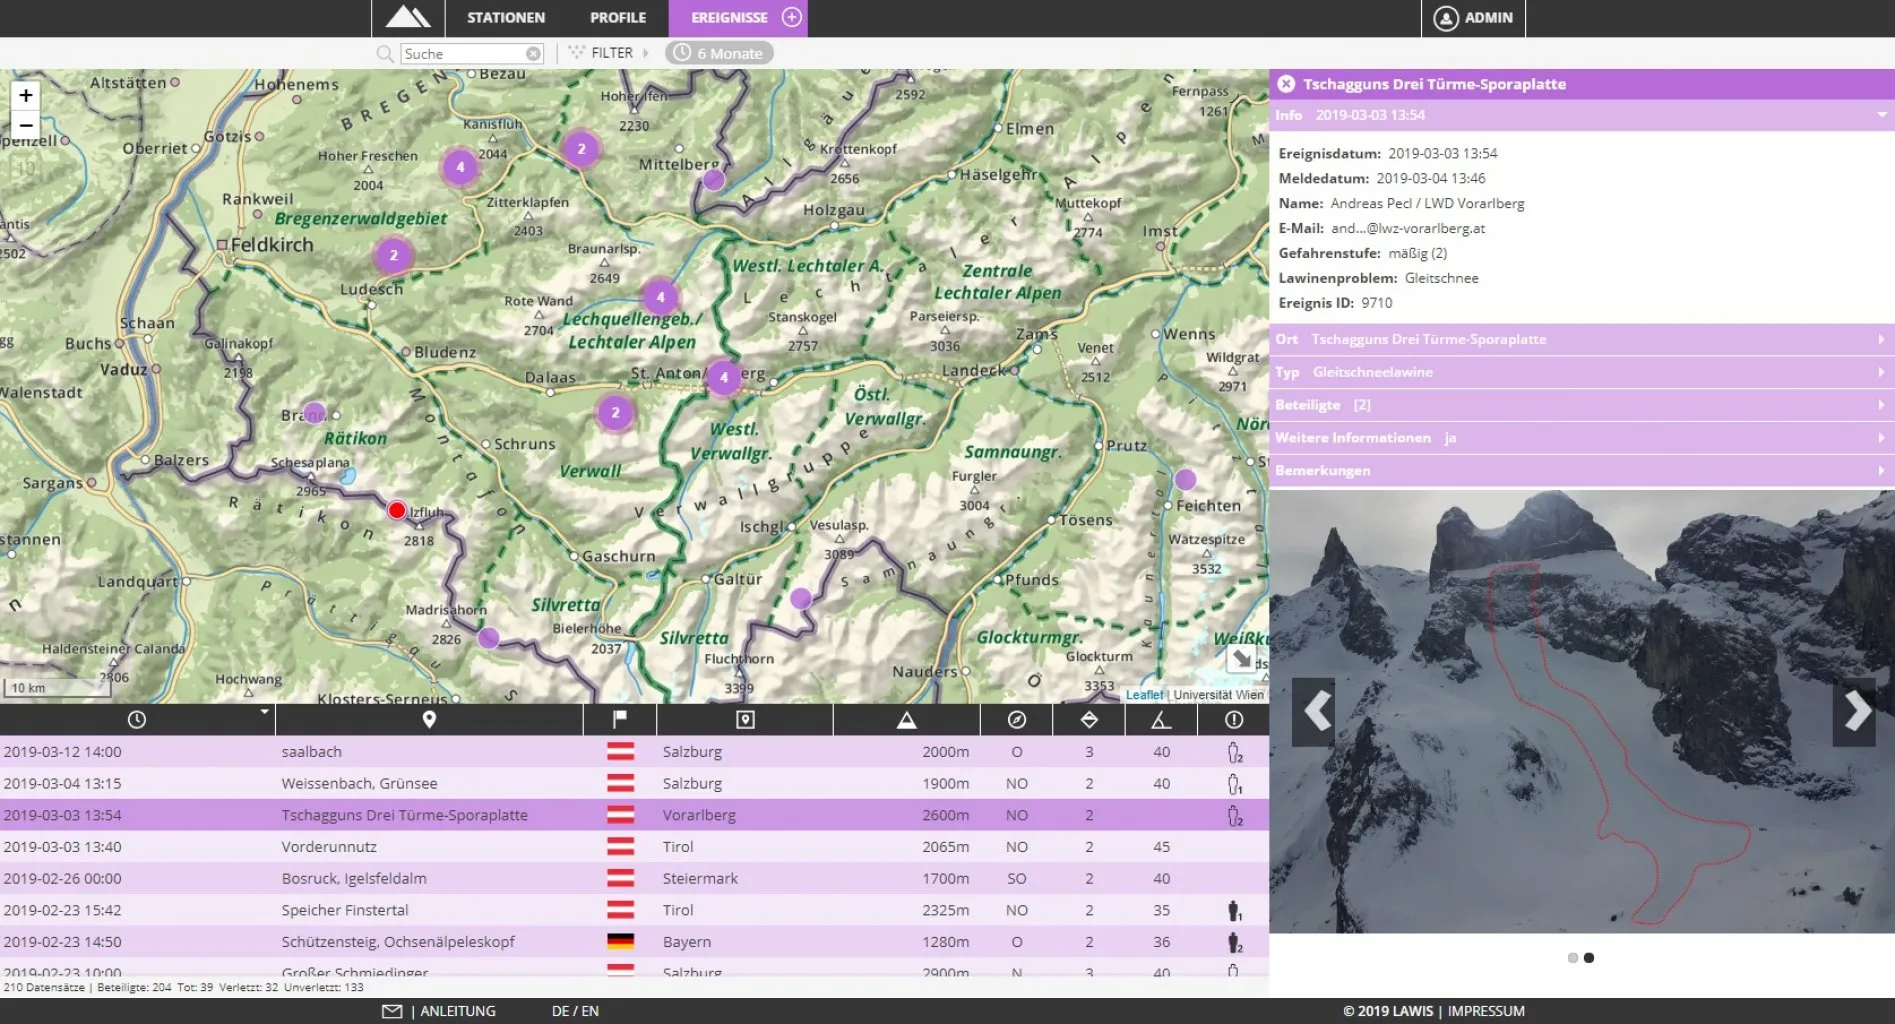The width and height of the screenshot is (1895, 1024).
Task: Sort table by location pin icon
Action: point(429,720)
